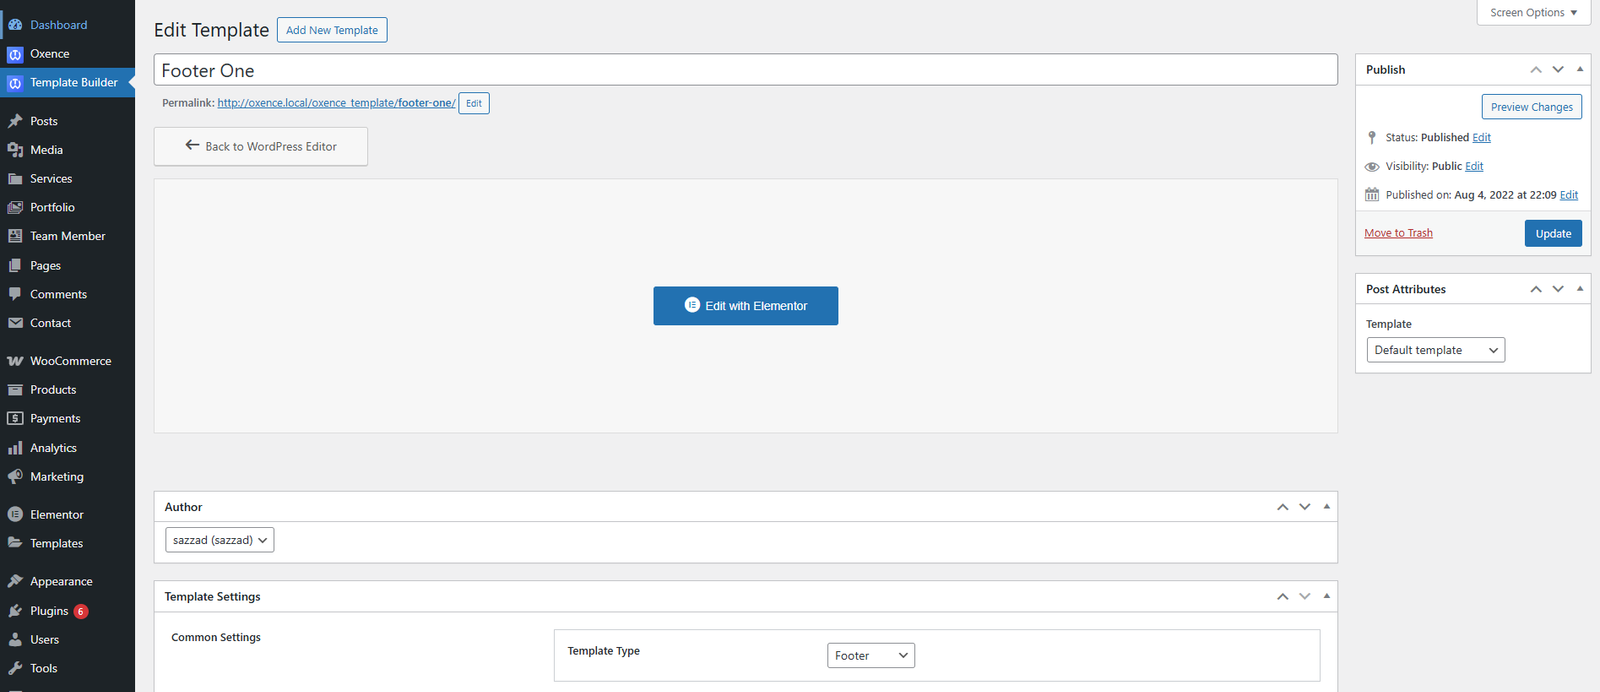This screenshot has width=1600, height=692.
Task: Click the Move to Trash link
Action: click(1398, 233)
